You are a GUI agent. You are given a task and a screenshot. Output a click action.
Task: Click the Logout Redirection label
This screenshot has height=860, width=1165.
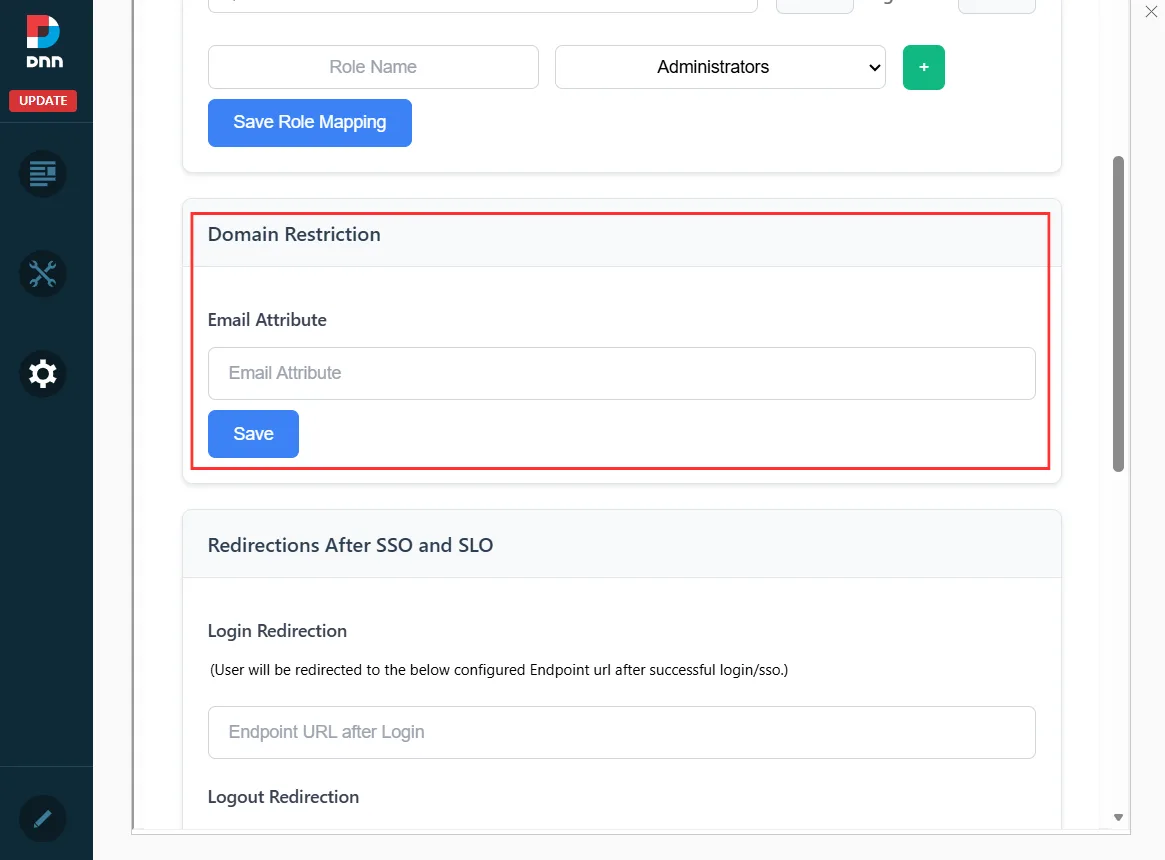point(283,797)
